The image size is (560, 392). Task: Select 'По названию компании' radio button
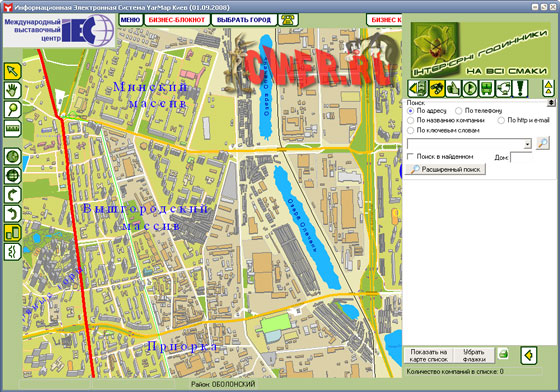coord(411,120)
